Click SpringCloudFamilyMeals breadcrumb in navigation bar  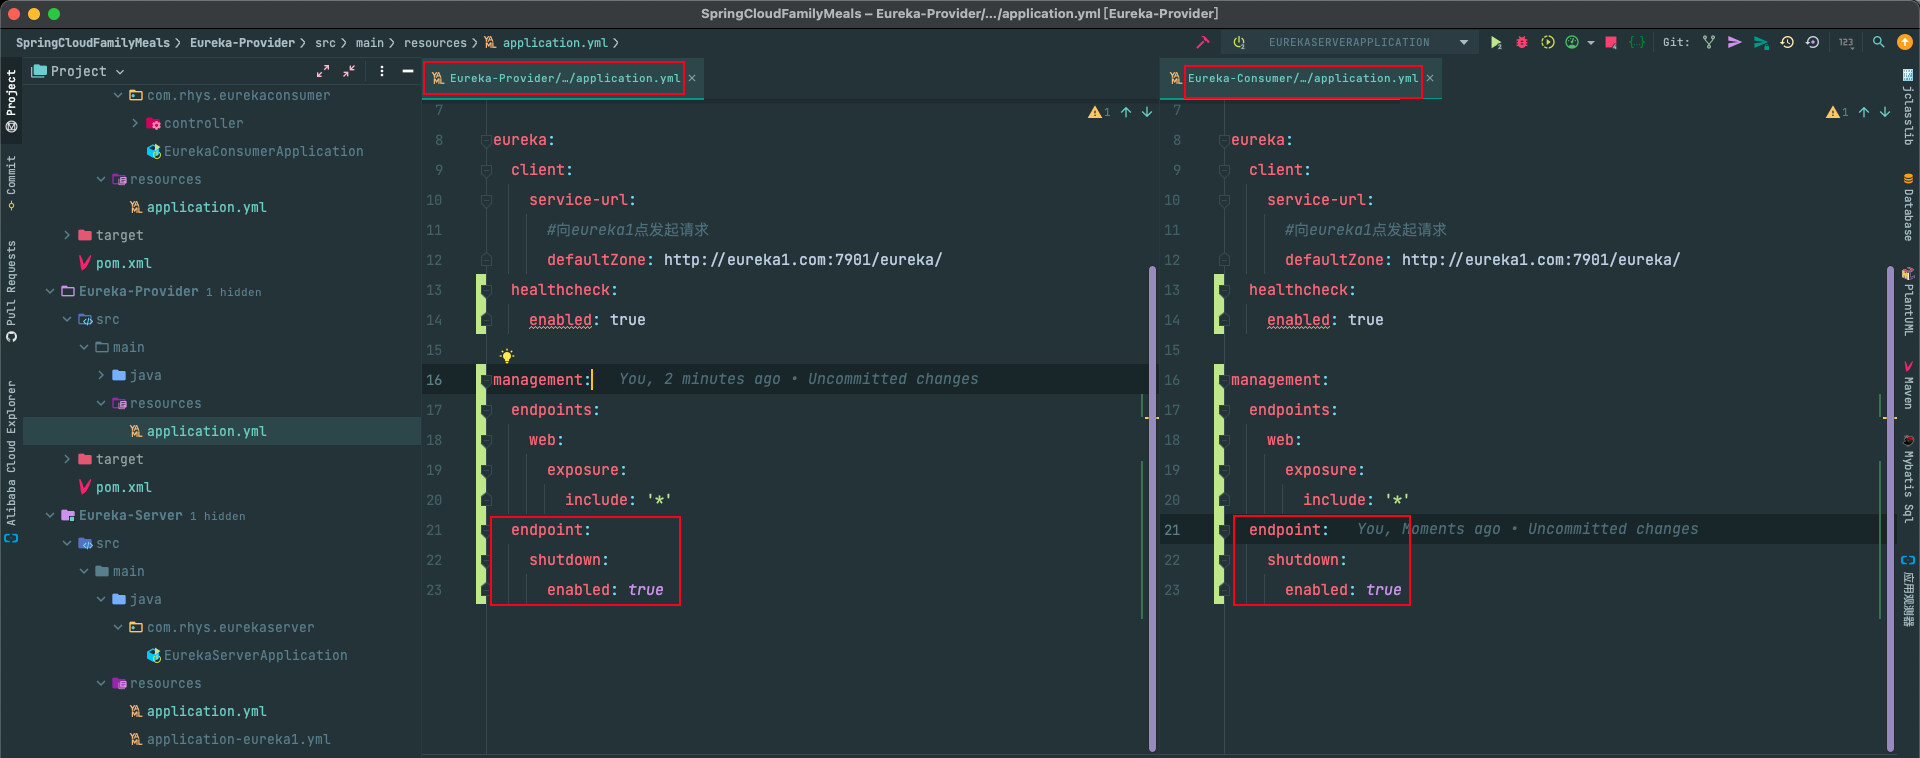tap(93, 43)
